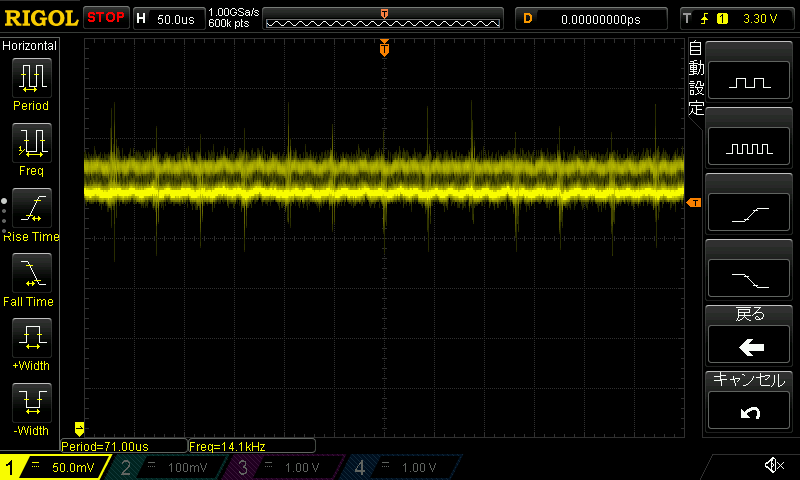
Task: Select the Freq measurement icon
Action: point(32,142)
